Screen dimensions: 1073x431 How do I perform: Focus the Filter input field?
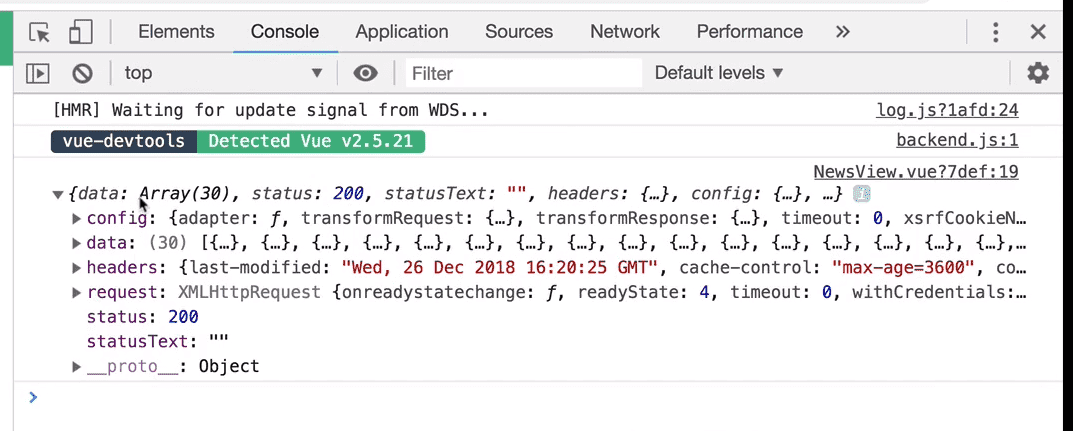pyautogui.click(x=523, y=73)
